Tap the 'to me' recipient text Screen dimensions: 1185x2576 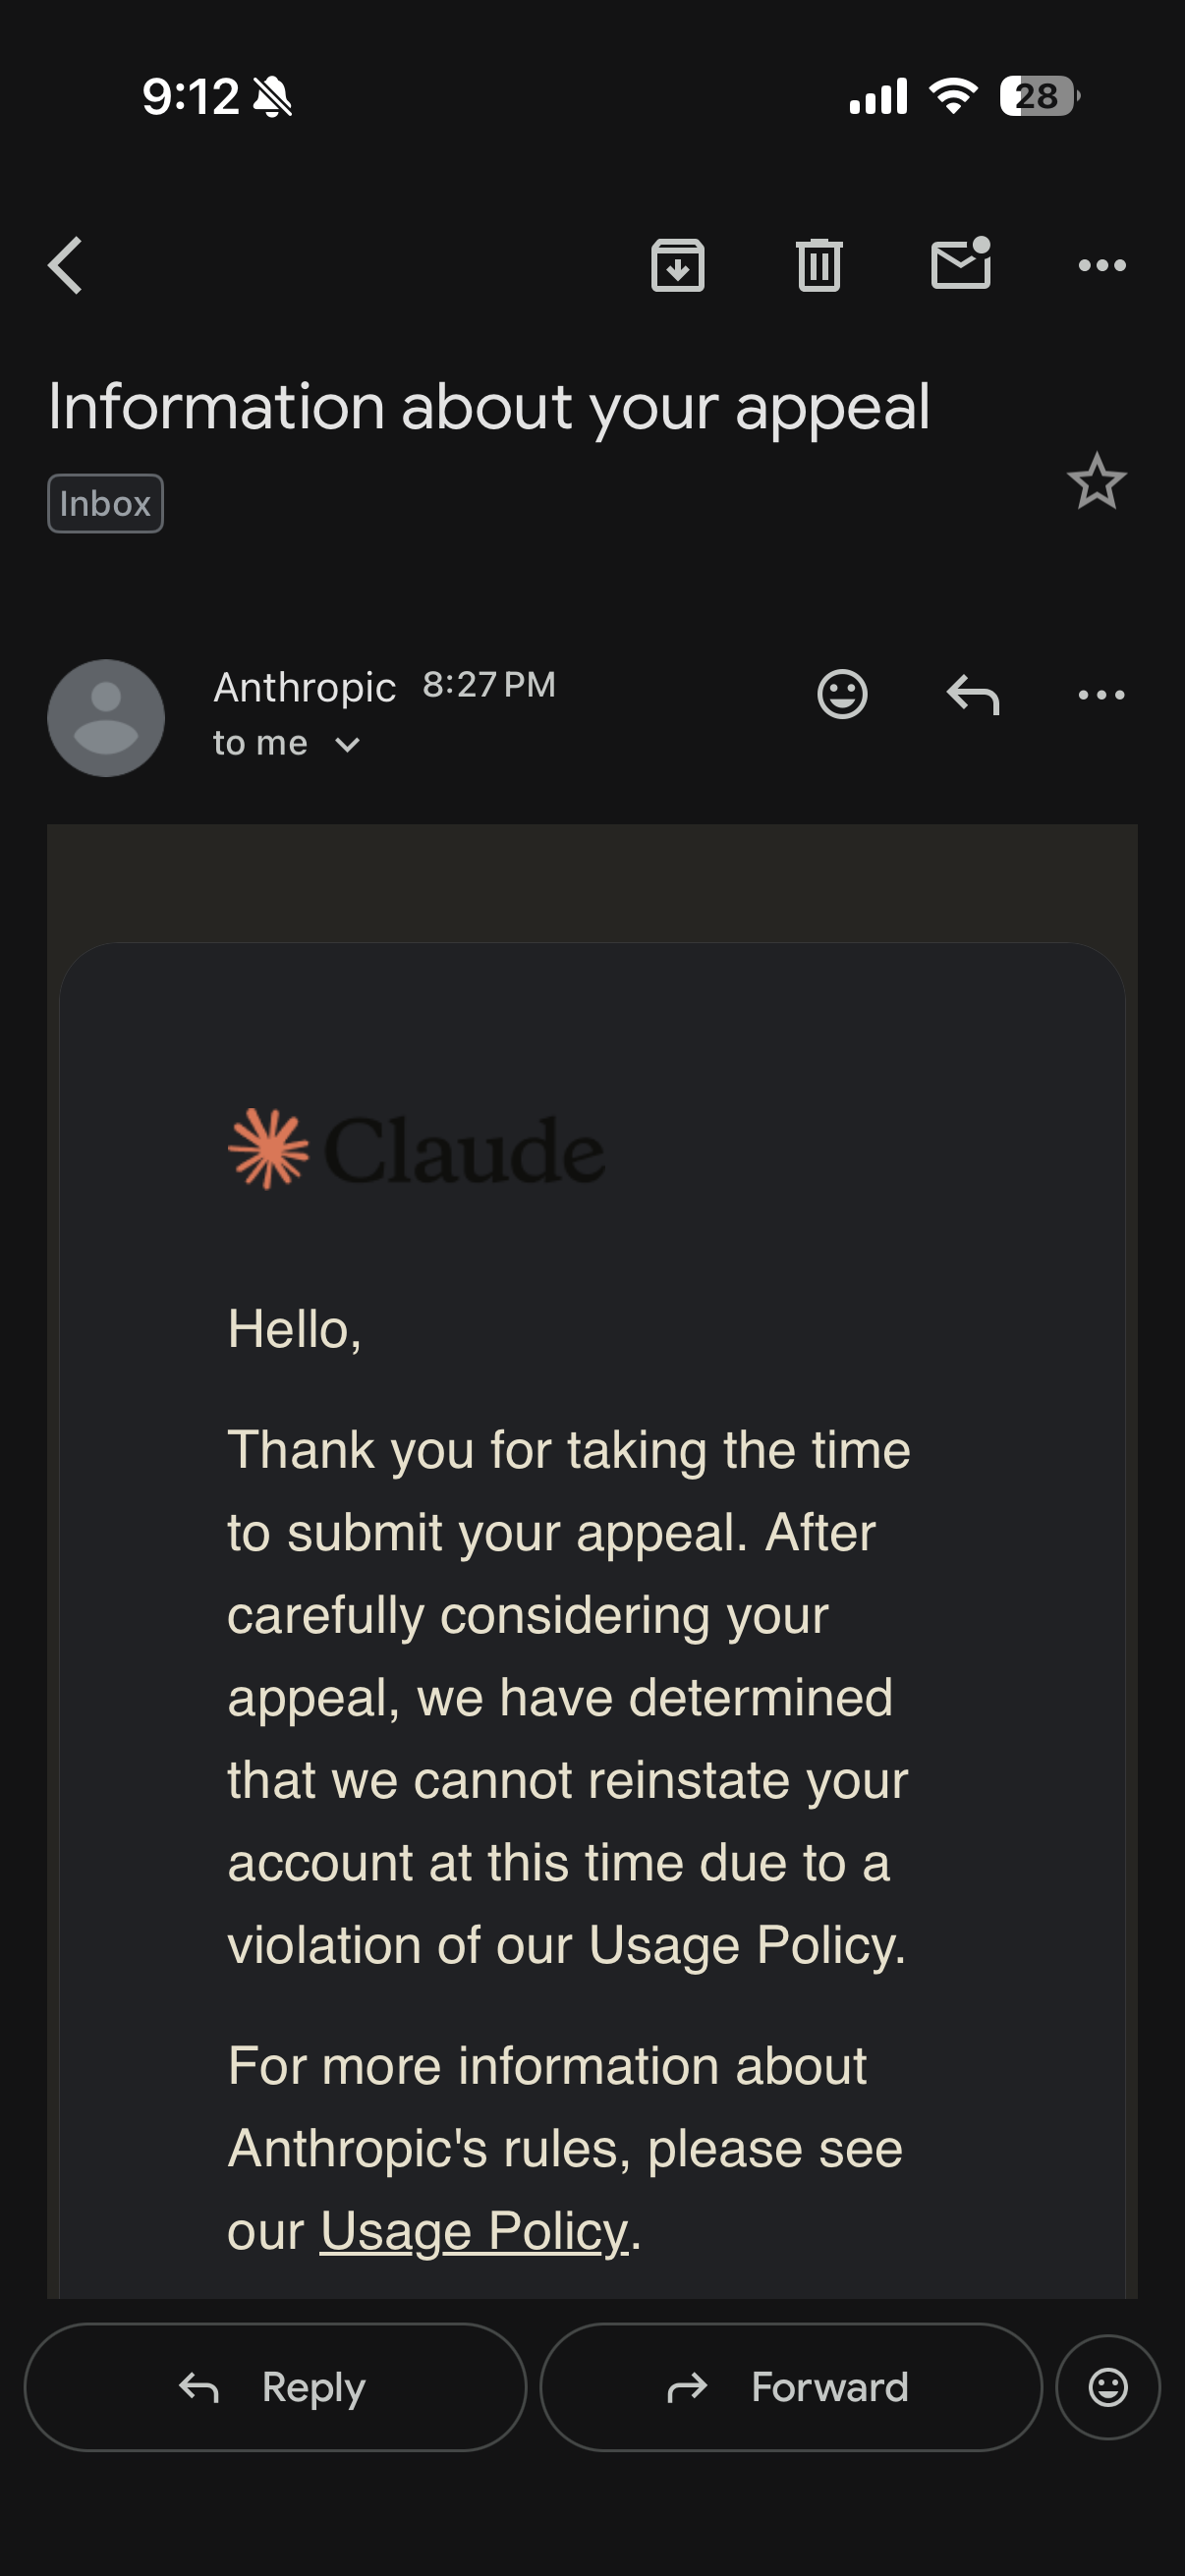260,743
